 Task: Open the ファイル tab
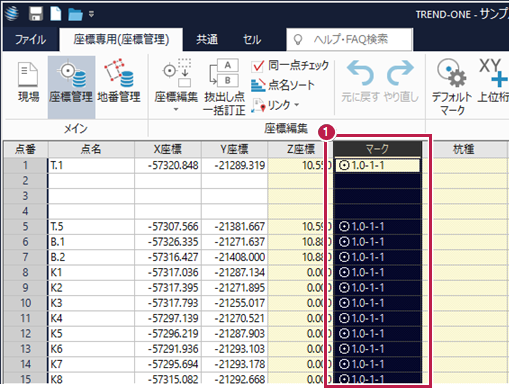point(30,40)
